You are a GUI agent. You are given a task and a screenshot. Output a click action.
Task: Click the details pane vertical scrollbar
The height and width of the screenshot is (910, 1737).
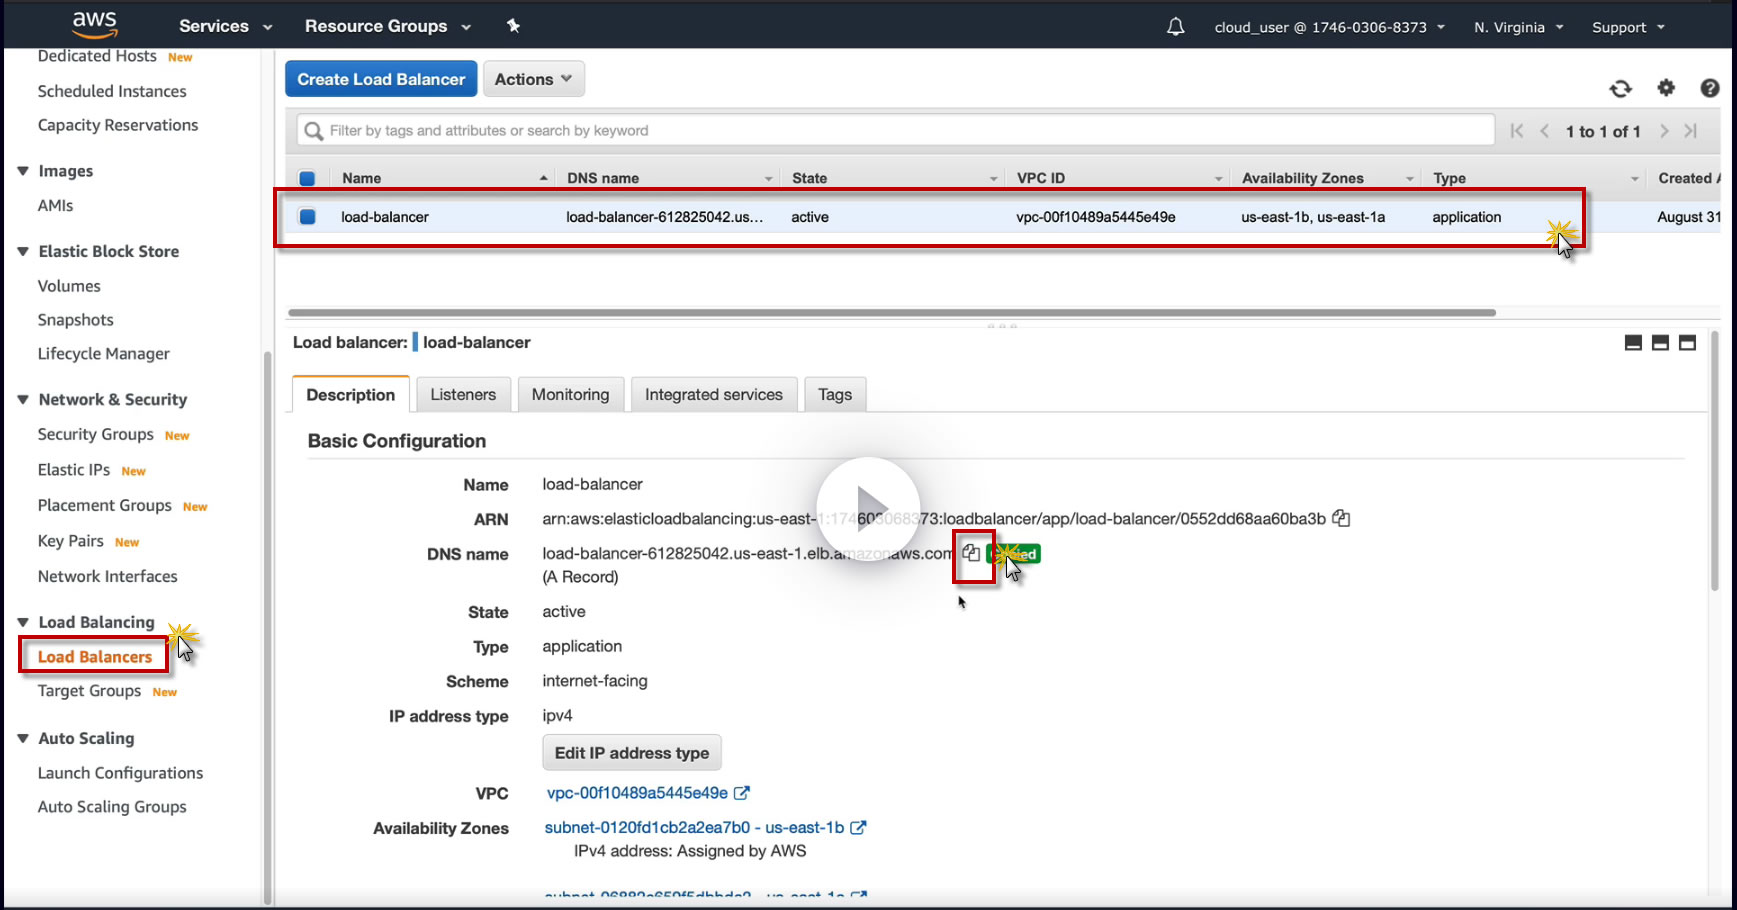[1714, 462]
